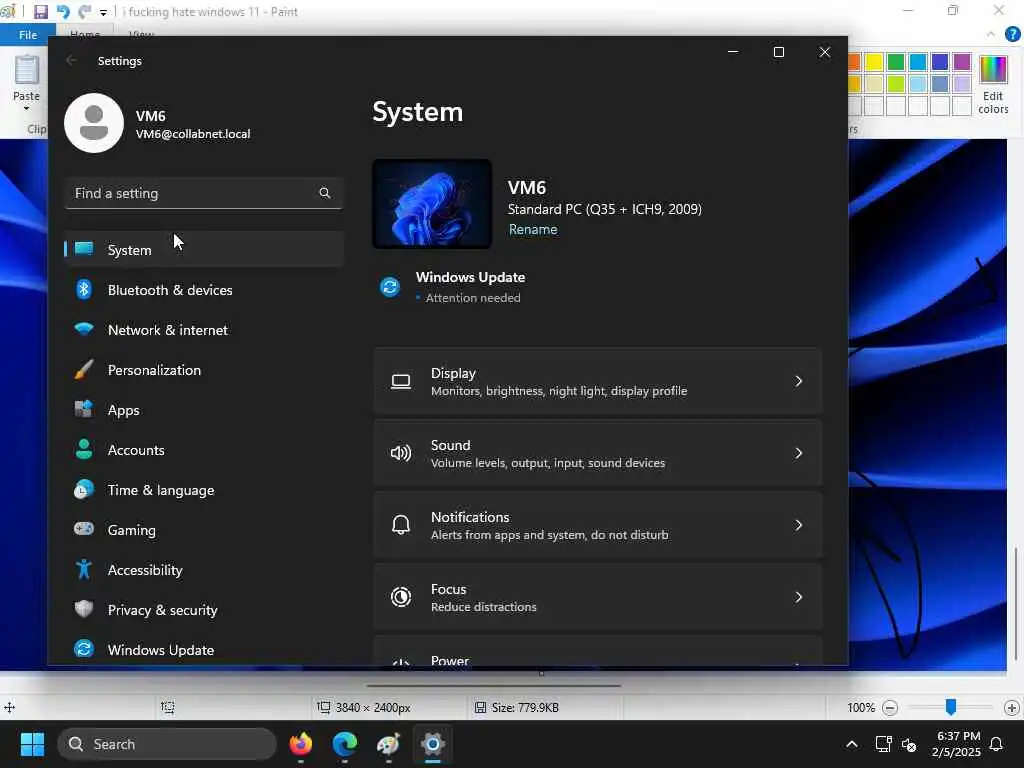Select the Bluetooth & devices icon
Image resolution: width=1024 pixels, height=768 pixels.
click(84, 289)
